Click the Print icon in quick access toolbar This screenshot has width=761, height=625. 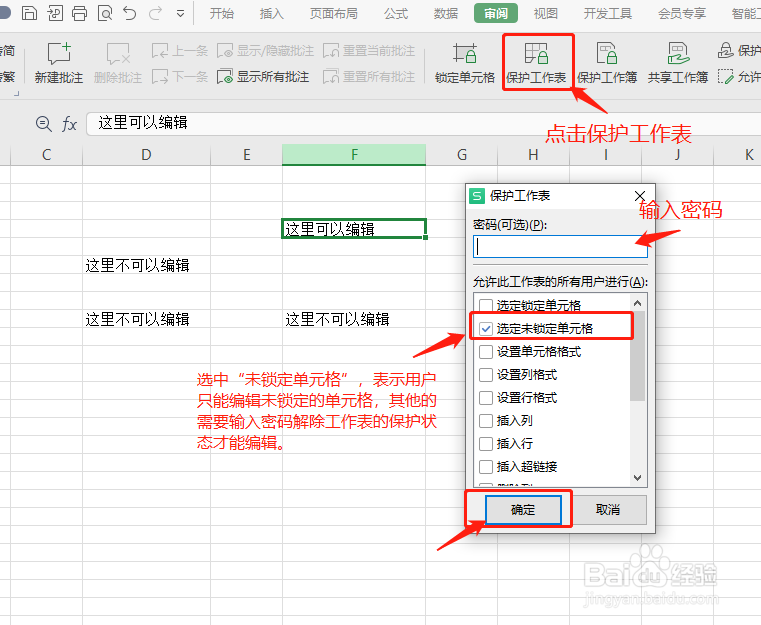80,13
